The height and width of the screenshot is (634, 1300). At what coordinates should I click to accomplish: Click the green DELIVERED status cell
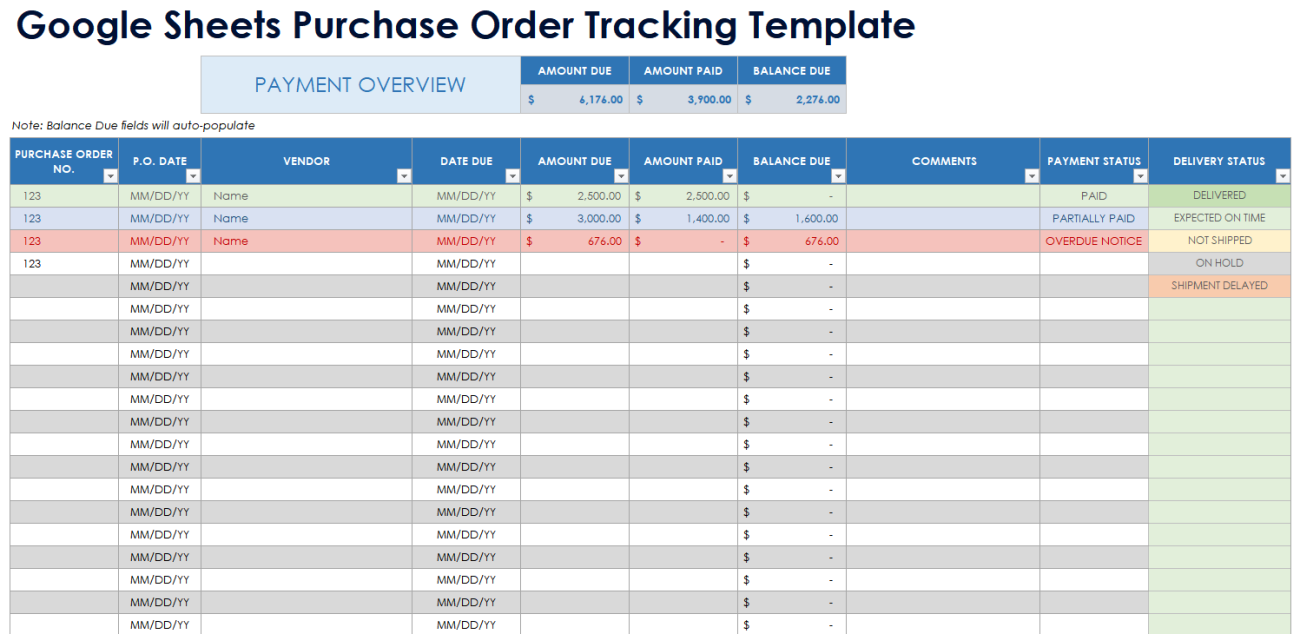(1219, 195)
